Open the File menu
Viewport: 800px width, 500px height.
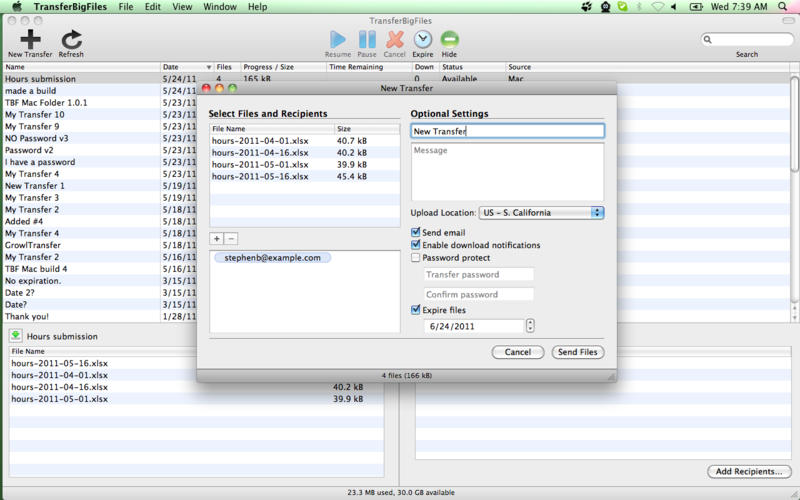[126, 7]
